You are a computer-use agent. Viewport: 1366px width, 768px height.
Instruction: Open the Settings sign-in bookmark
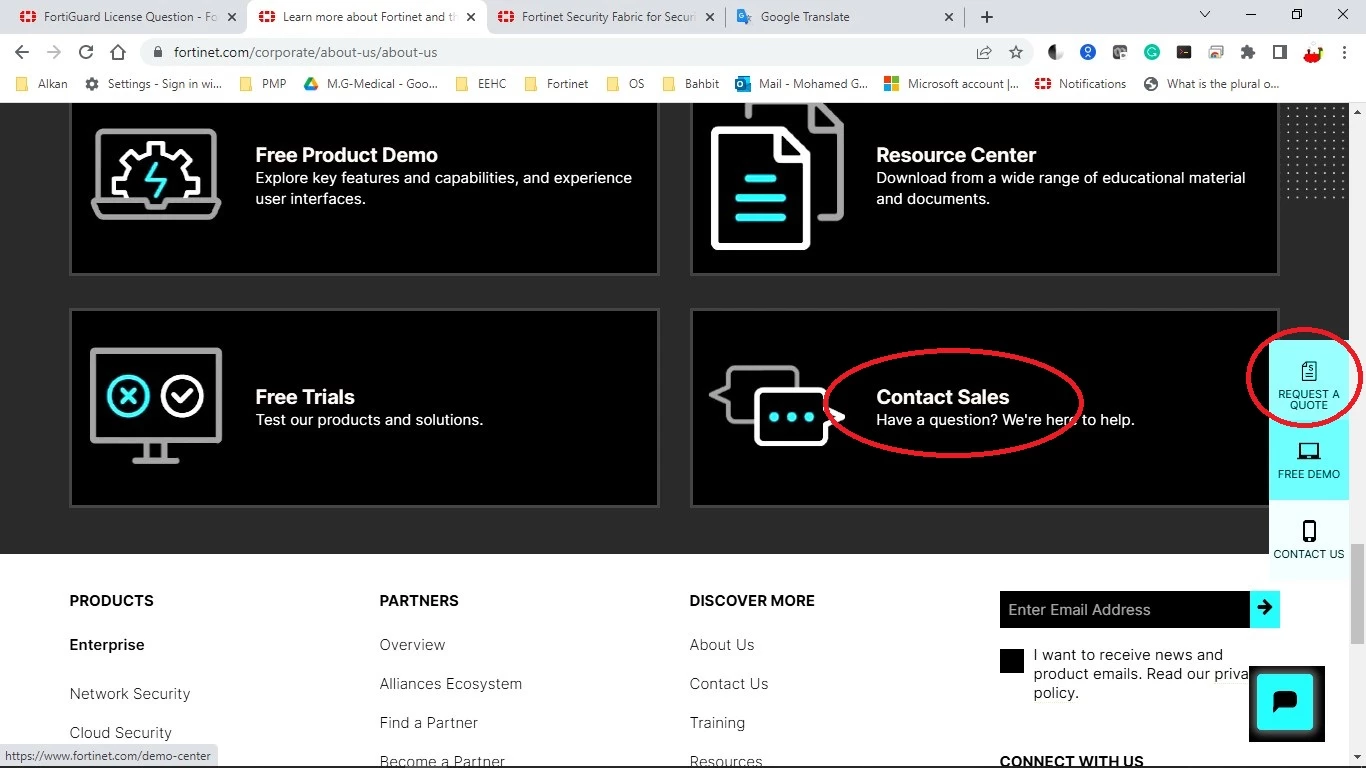click(x=154, y=84)
